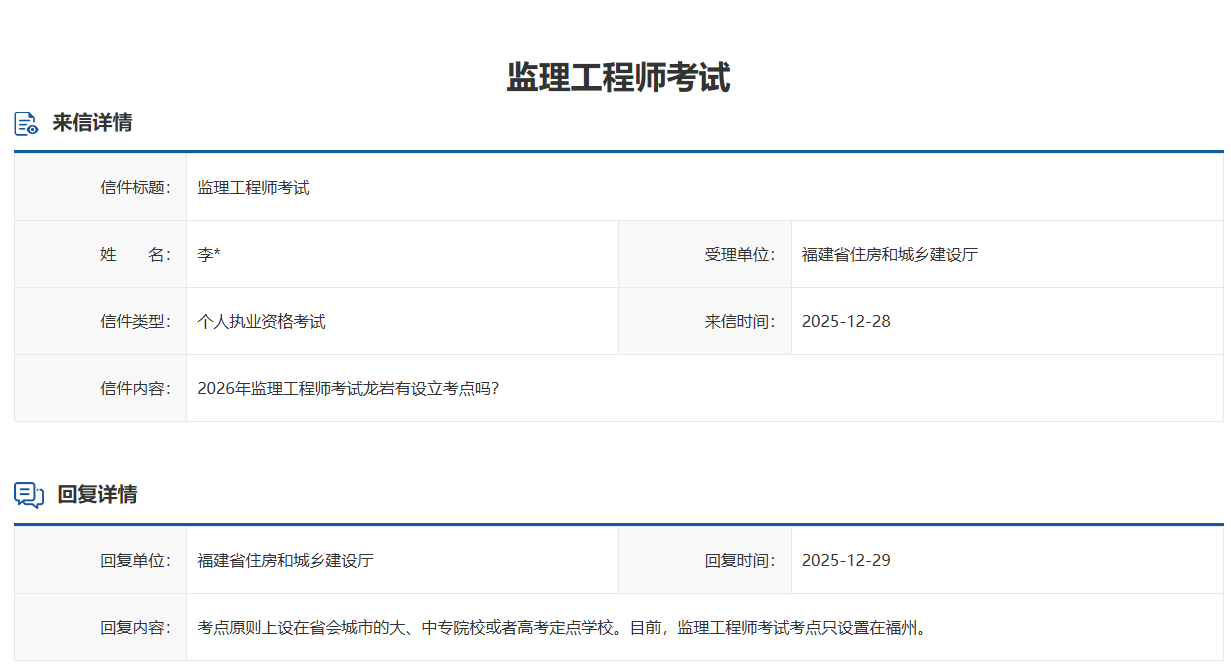Click the 信件内容 field label
Viewport: 1231px width, 666px height.
[x=136, y=388]
